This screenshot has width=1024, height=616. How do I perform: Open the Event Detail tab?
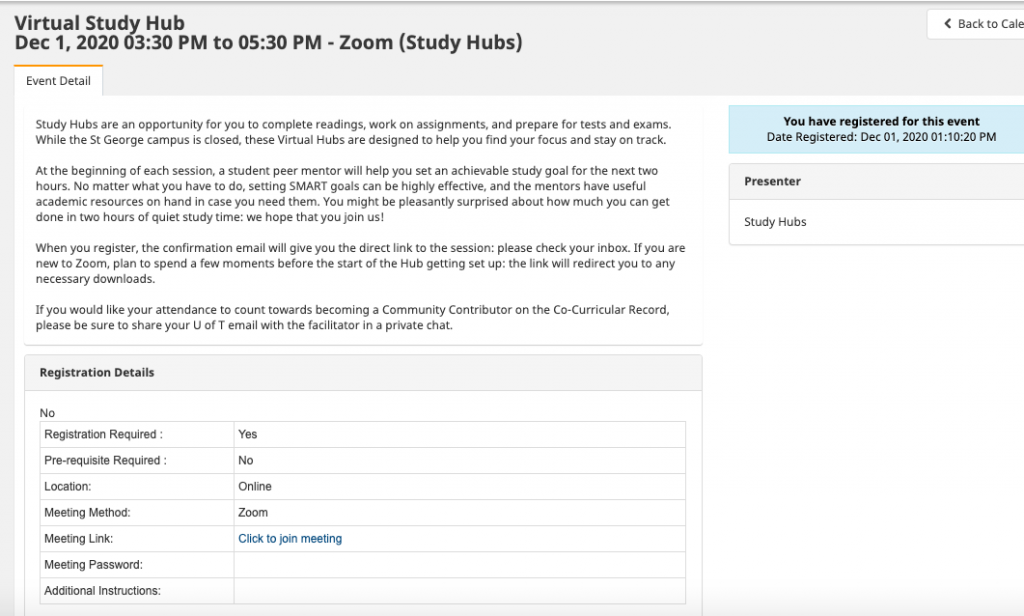pos(58,81)
